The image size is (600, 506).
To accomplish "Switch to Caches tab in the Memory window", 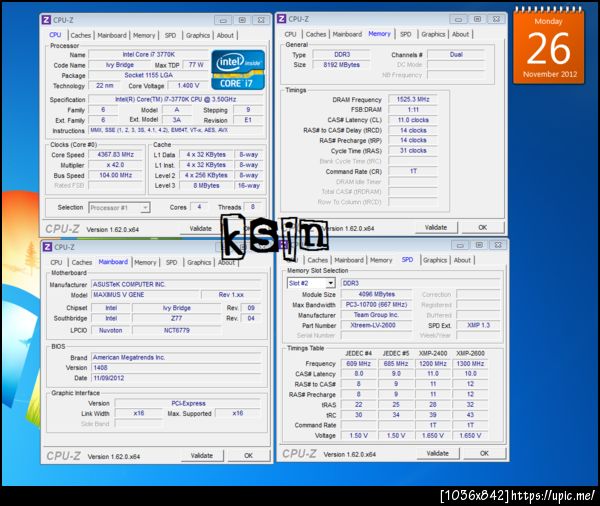I will coord(316,34).
